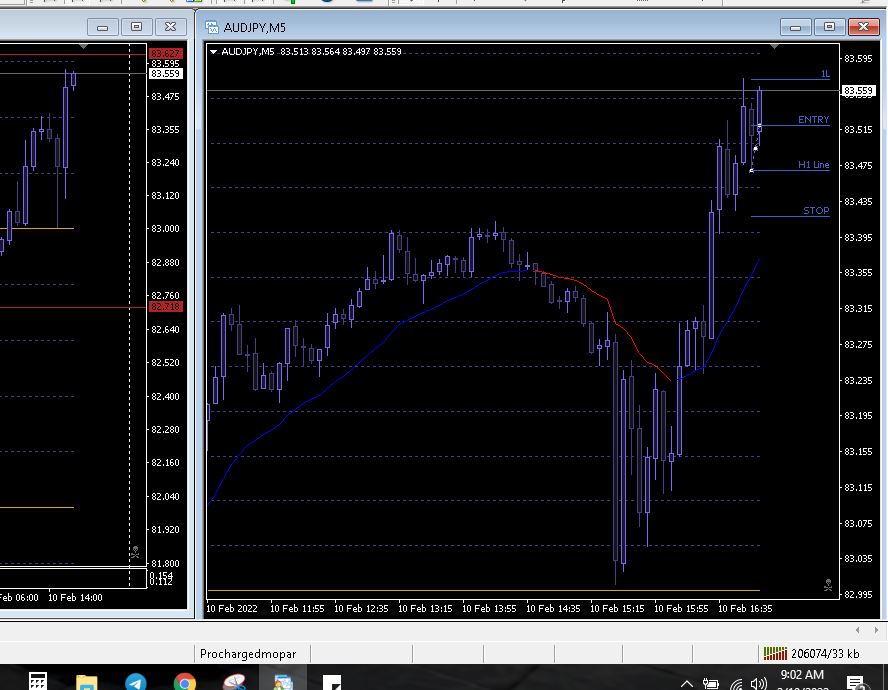The image size is (888, 690).
Task: Open the Calculator taskbar icon
Action: [x=37, y=682]
